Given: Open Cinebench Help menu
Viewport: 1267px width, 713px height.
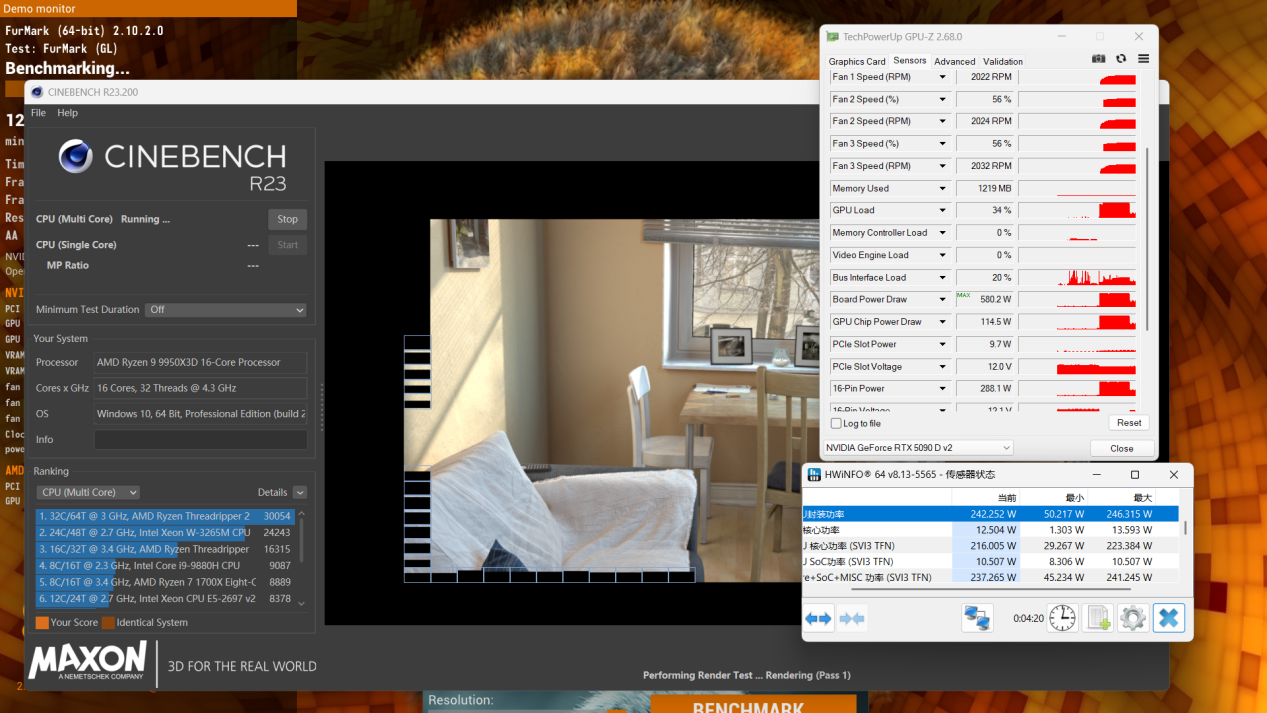Looking at the screenshot, I should pyautogui.click(x=67, y=113).
